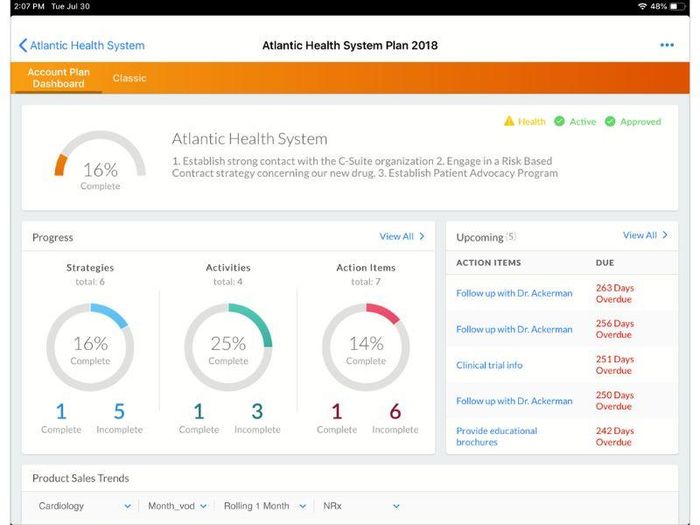The width and height of the screenshot is (700, 525).
Task: Open Follow up item 263 Days Overdue
Action: point(514,293)
